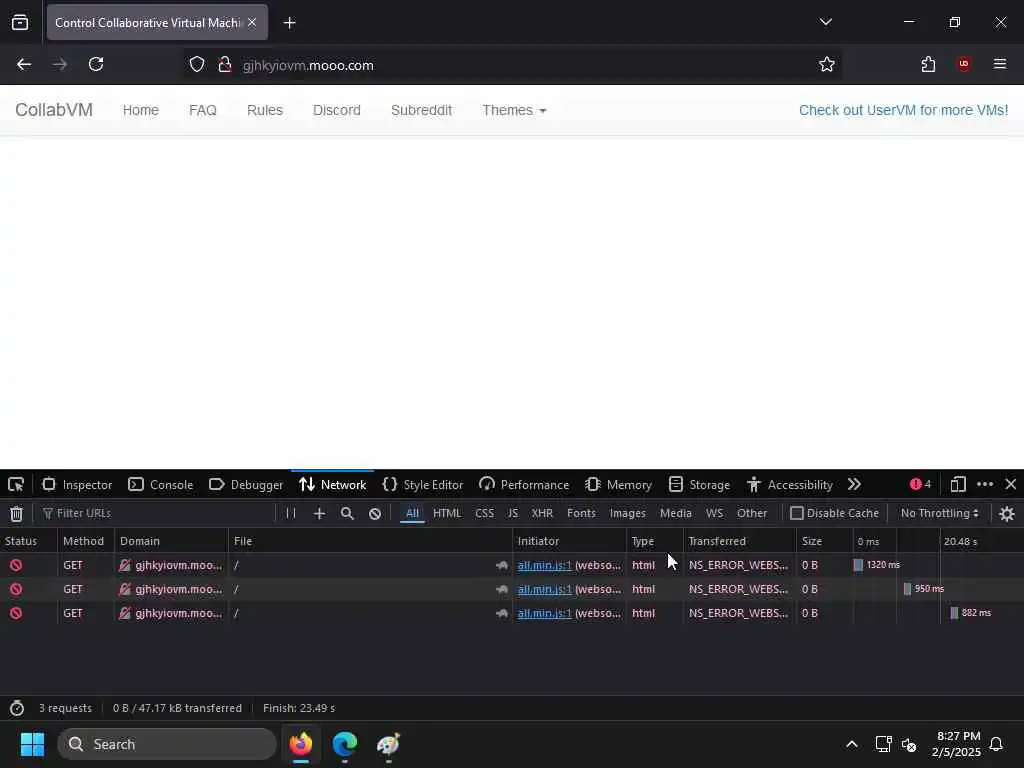Open the Firefox application menu

click(1000, 64)
